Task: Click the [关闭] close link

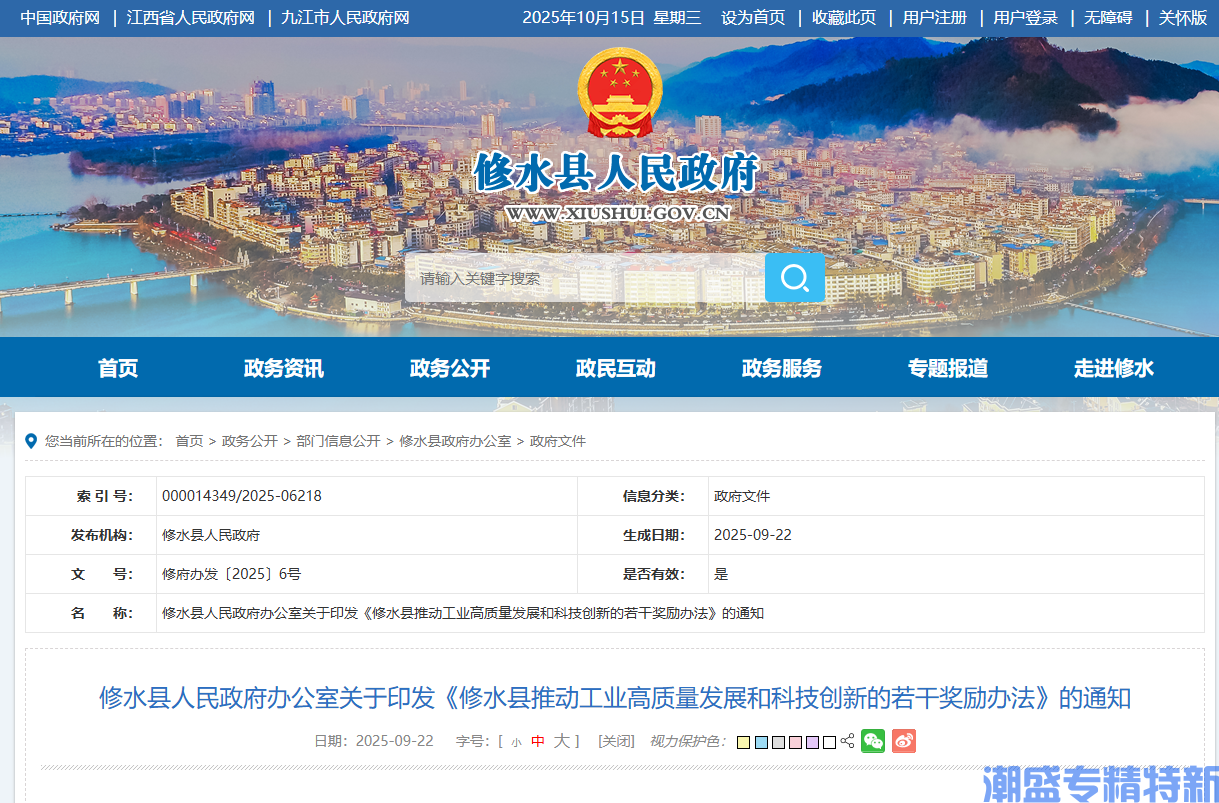Action: click(616, 741)
